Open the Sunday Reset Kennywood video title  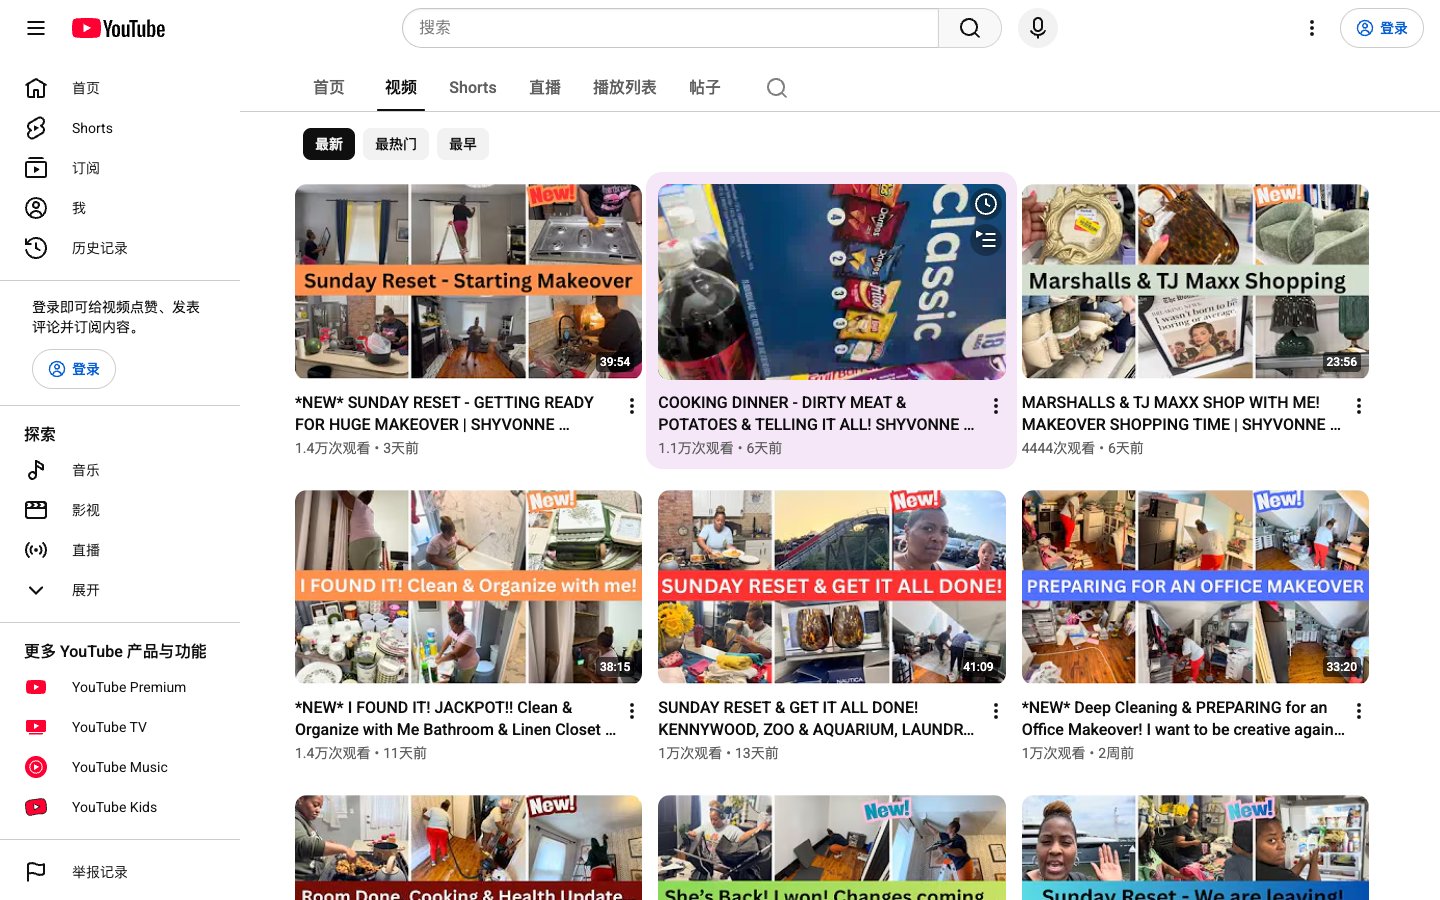click(816, 718)
